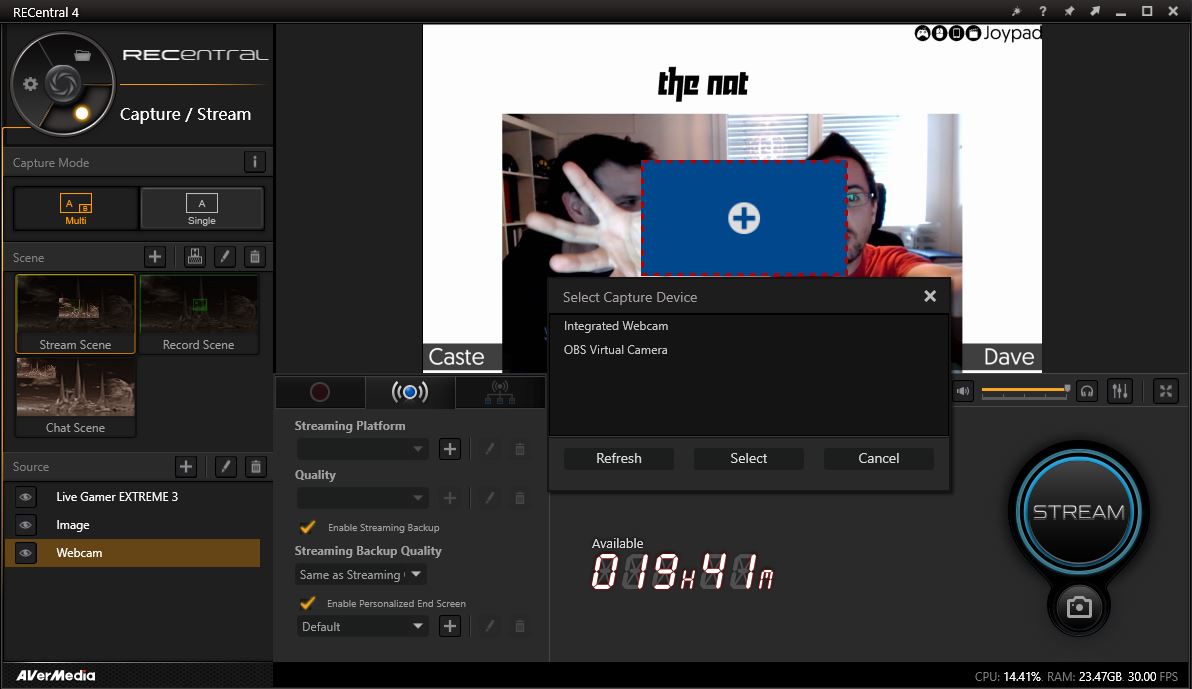
Task: Toggle visibility of Live Gamer EXTREME 3 source
Action: pos(25,497)
